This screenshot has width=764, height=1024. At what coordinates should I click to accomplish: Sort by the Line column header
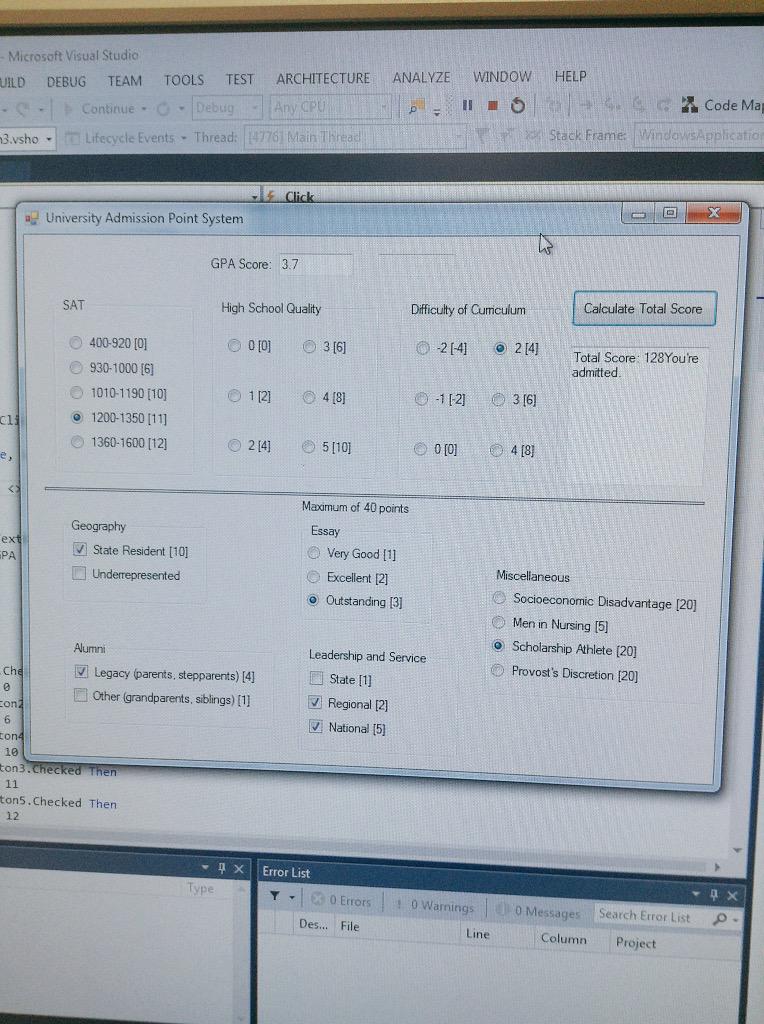click(477, 934)
